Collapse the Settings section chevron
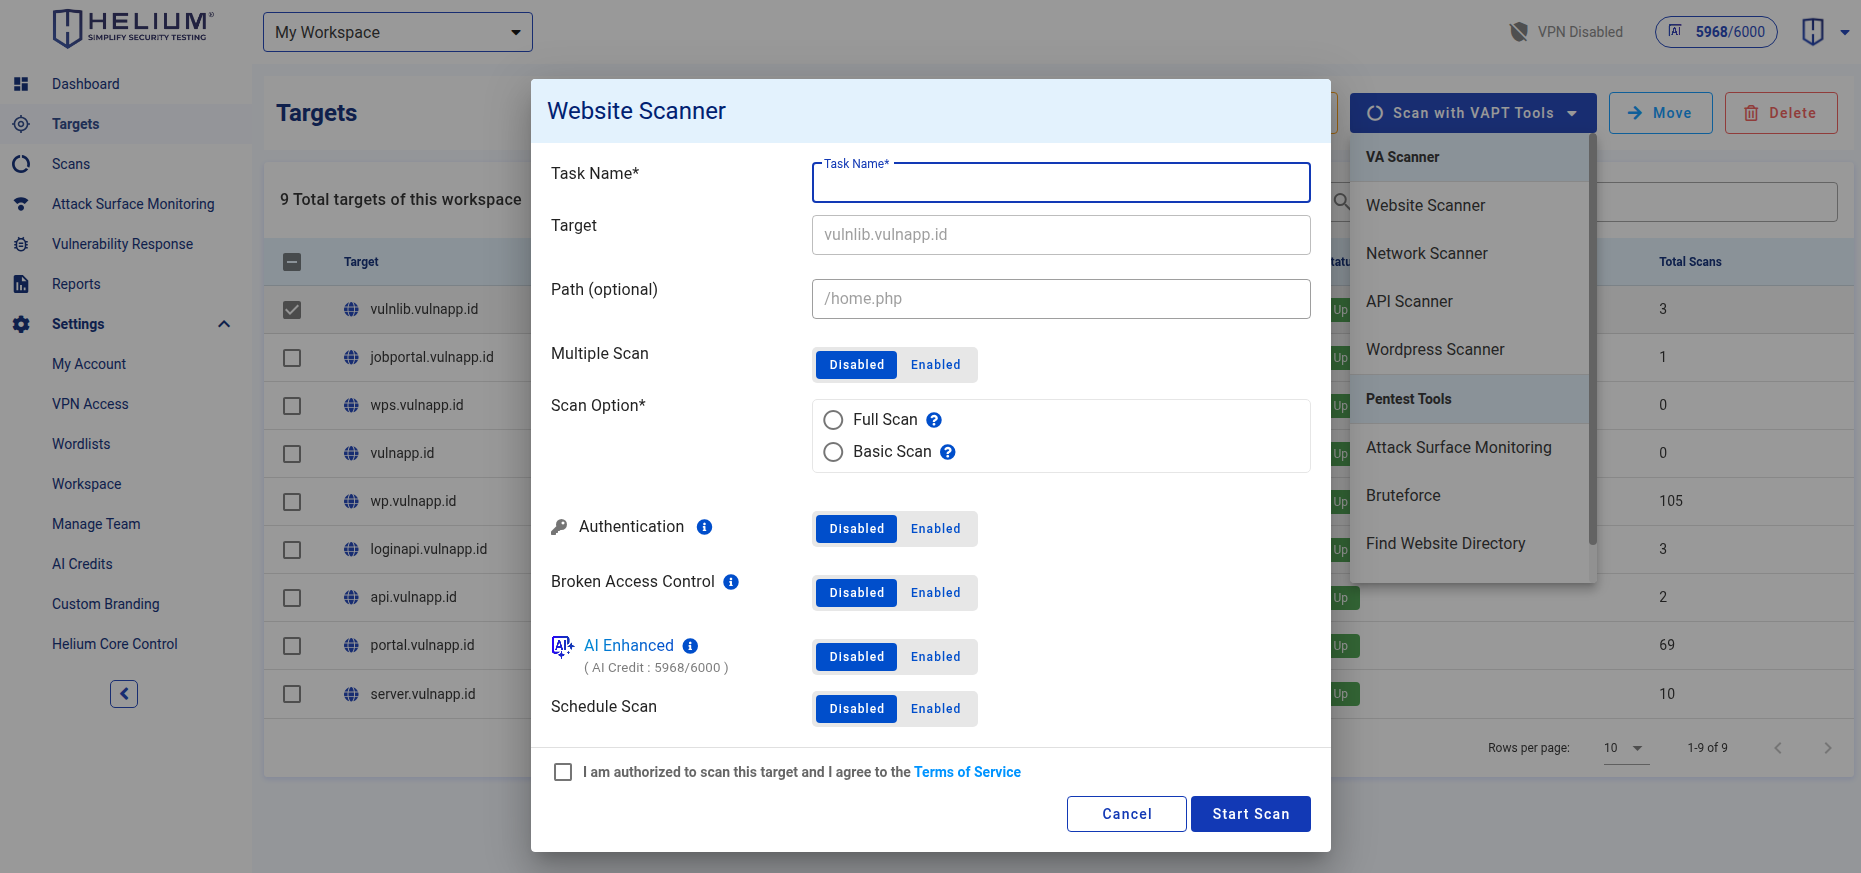 [x=224, y=324]
